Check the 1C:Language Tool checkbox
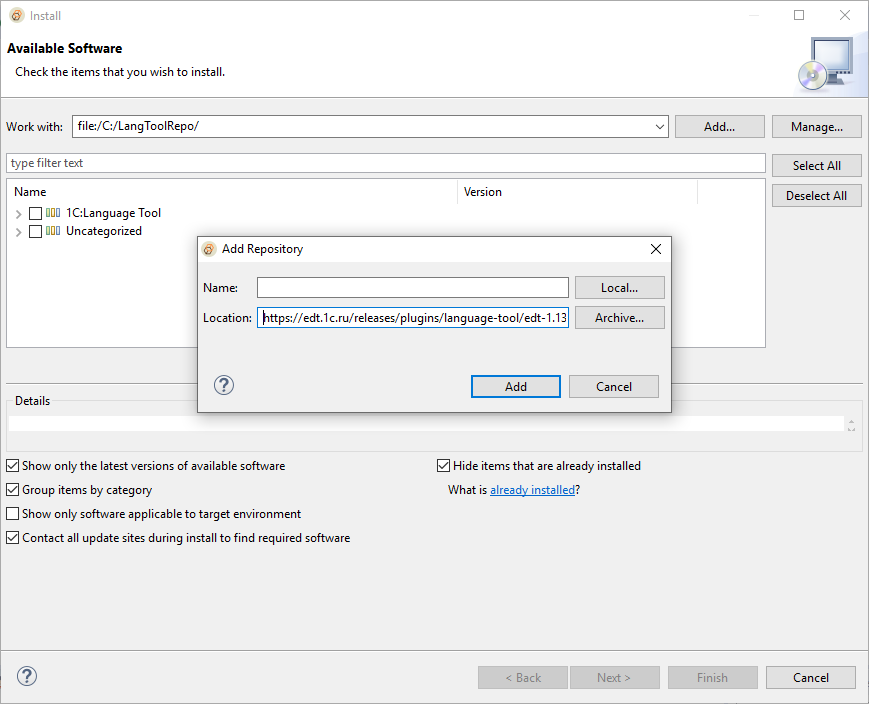 coord(36,213)
